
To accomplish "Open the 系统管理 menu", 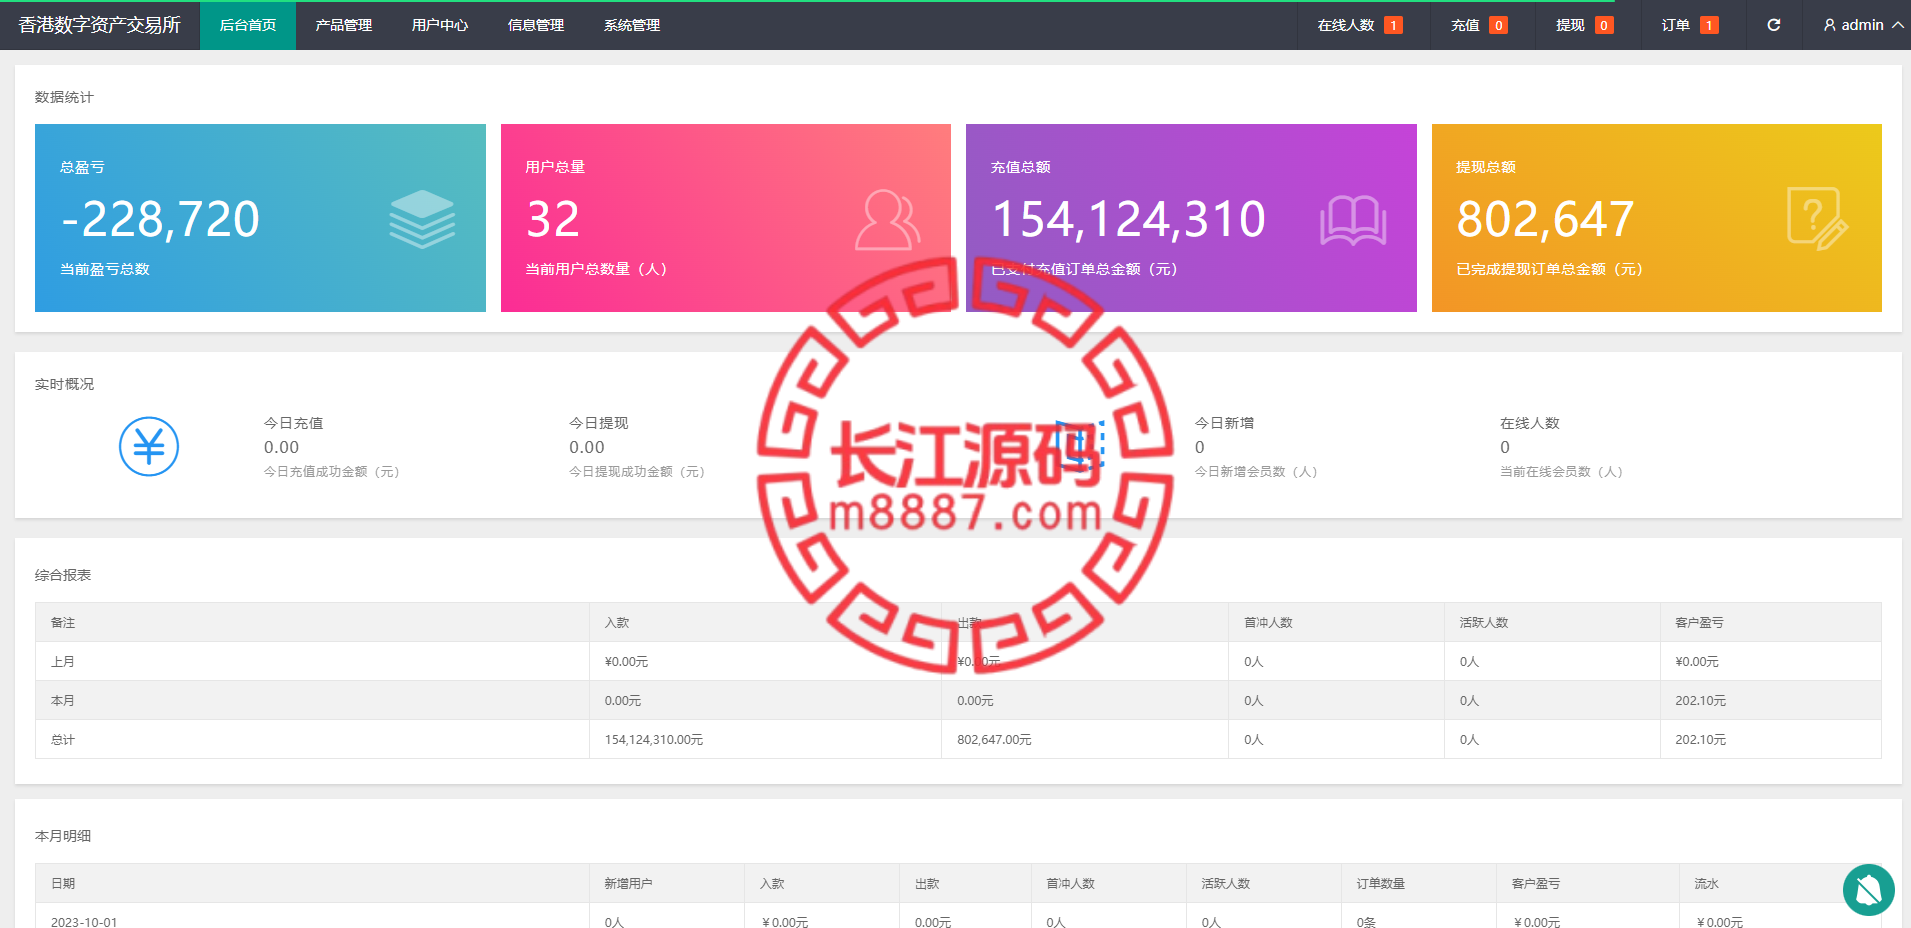I will [x=632, y=25].
